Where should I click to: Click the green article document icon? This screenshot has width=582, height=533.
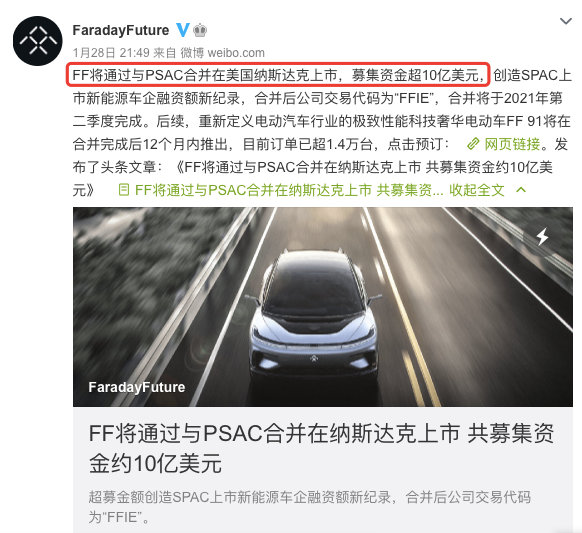click(x=124, y=190)
